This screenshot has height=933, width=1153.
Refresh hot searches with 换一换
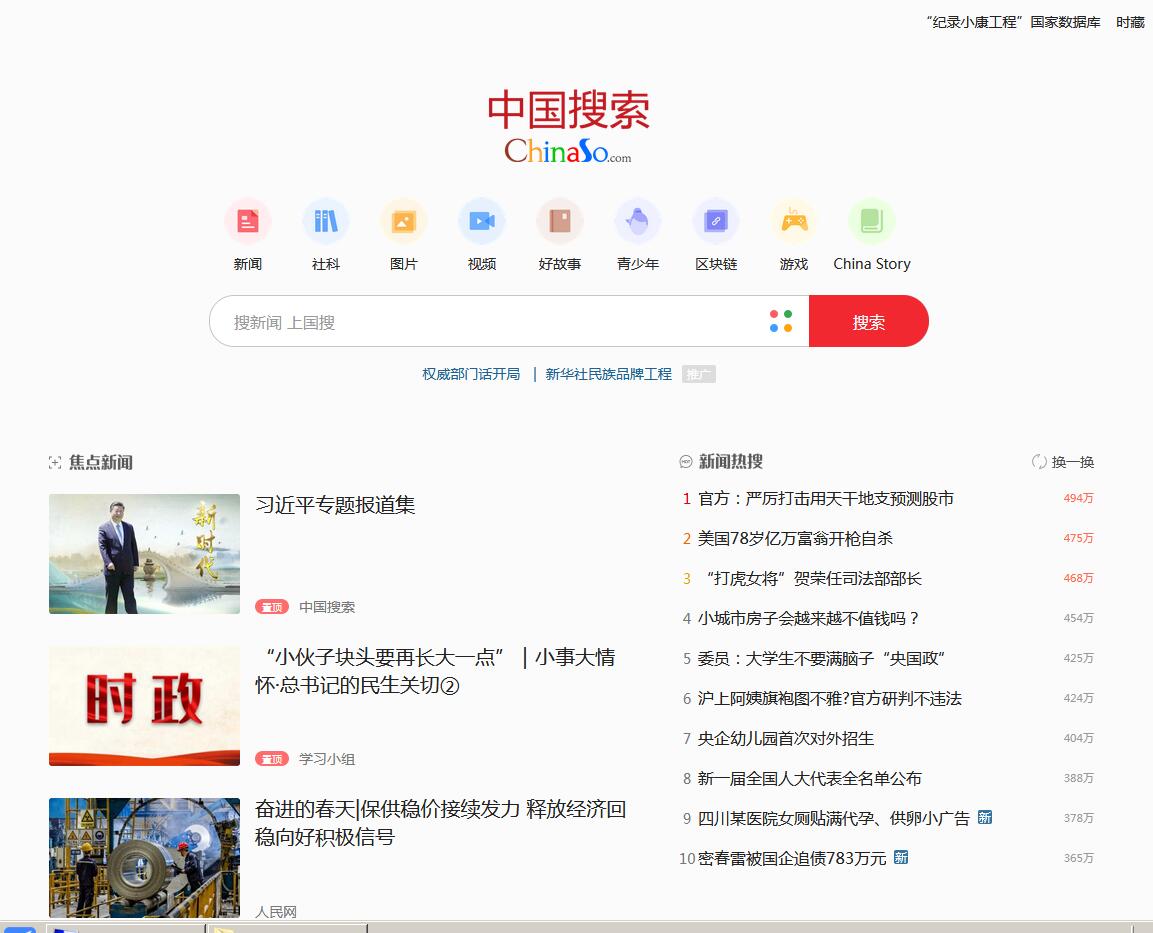pos(1064,462)
